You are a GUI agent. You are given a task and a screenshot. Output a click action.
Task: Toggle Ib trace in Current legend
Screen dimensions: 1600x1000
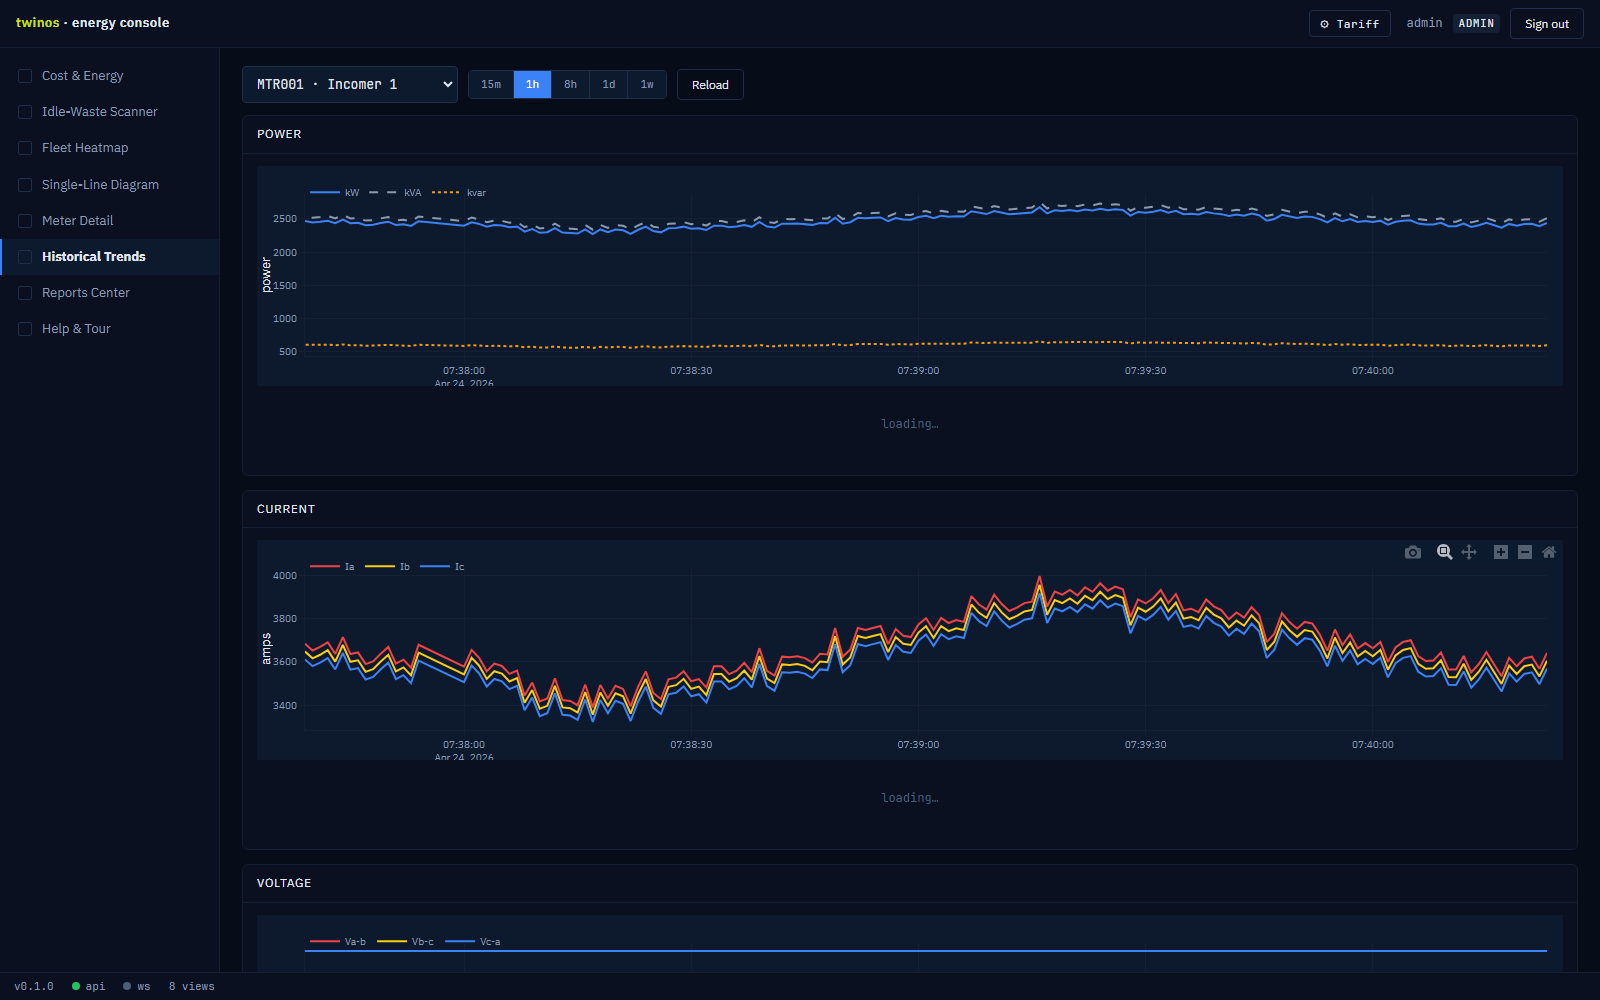tap(387, 567)
